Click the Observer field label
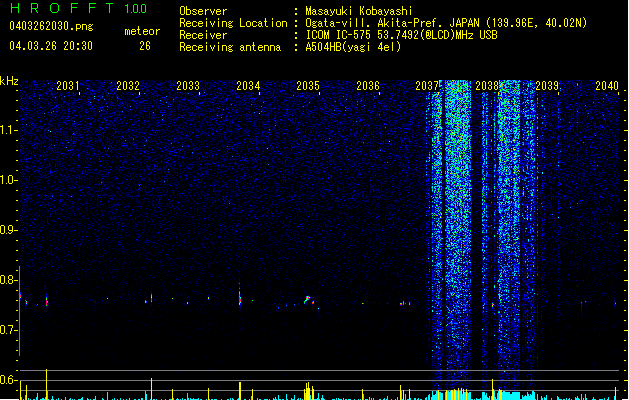This screenshot has height=400, width=629. pyautogui.click(x=203, y=11)
